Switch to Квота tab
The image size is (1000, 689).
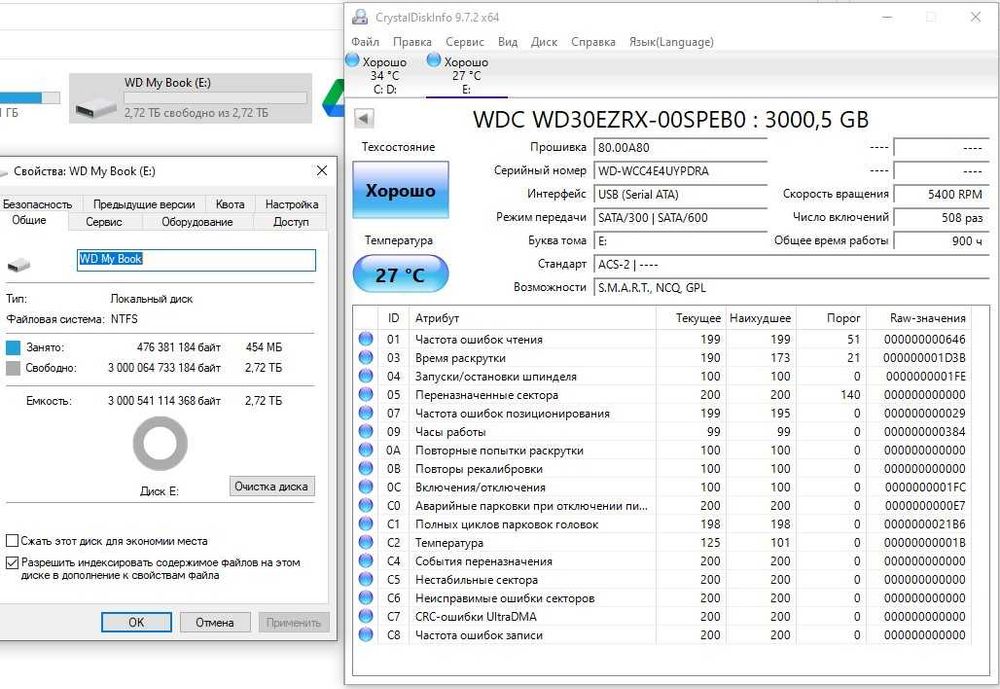[x=230, y=204]
